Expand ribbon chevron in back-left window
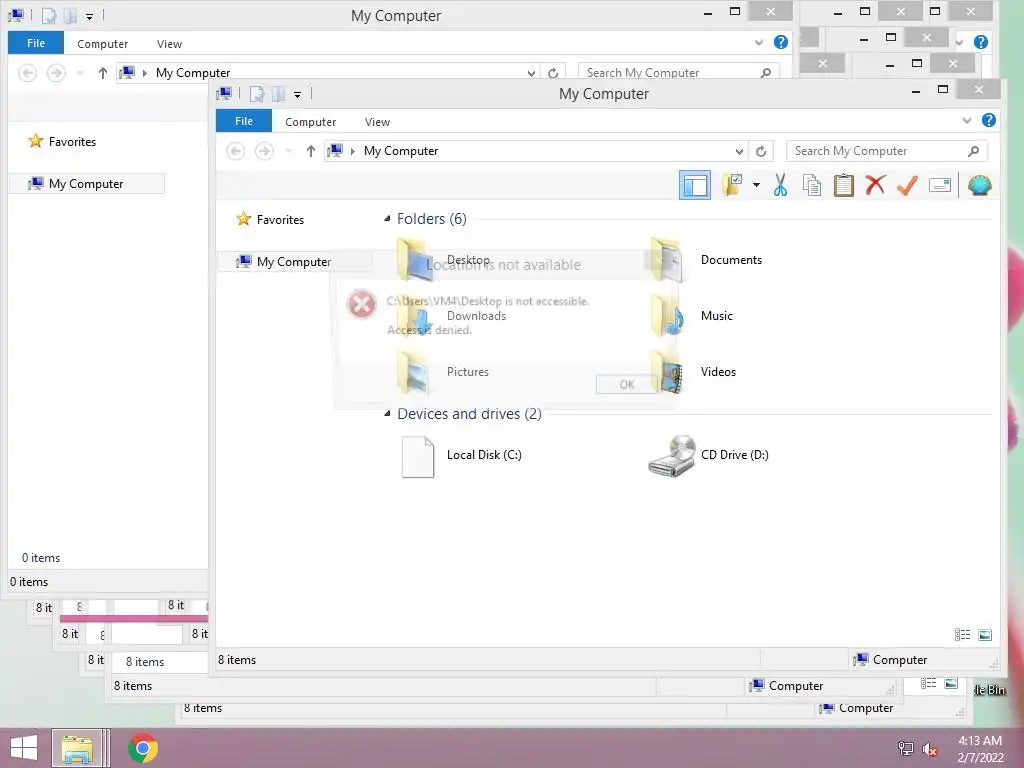The image size is (1024, 768). coord(759,42)
